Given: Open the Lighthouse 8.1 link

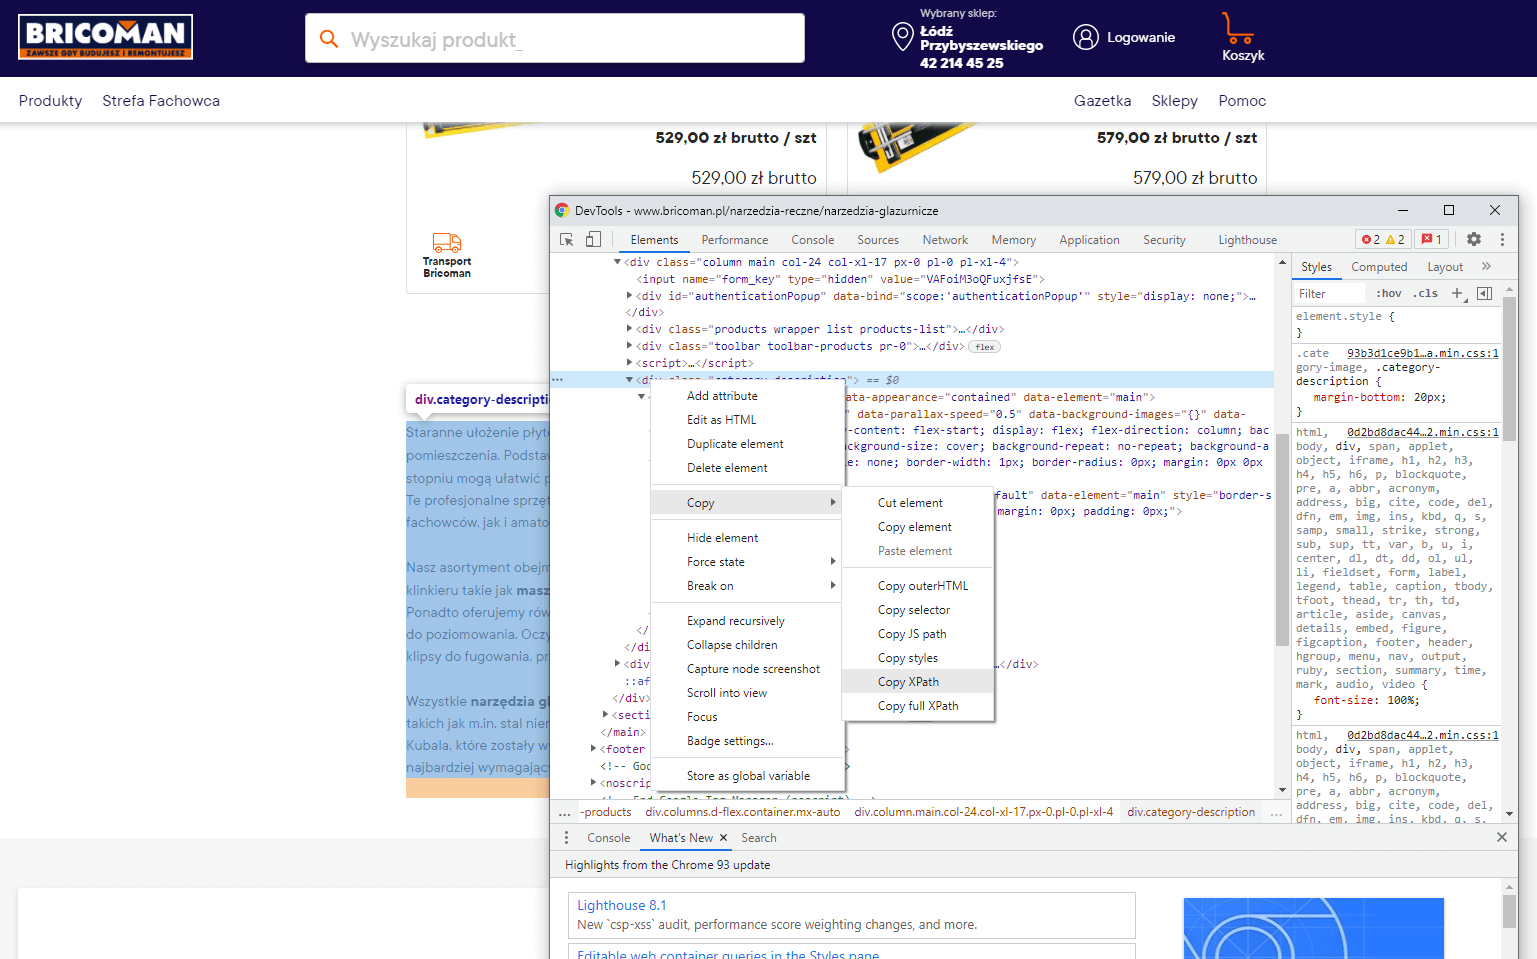Looking at the screenshot, I should (621, 905).
